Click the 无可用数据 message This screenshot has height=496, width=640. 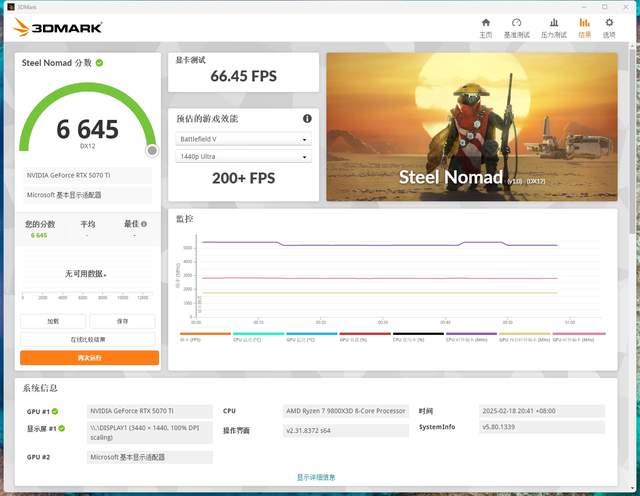click(x=86, y=274)
